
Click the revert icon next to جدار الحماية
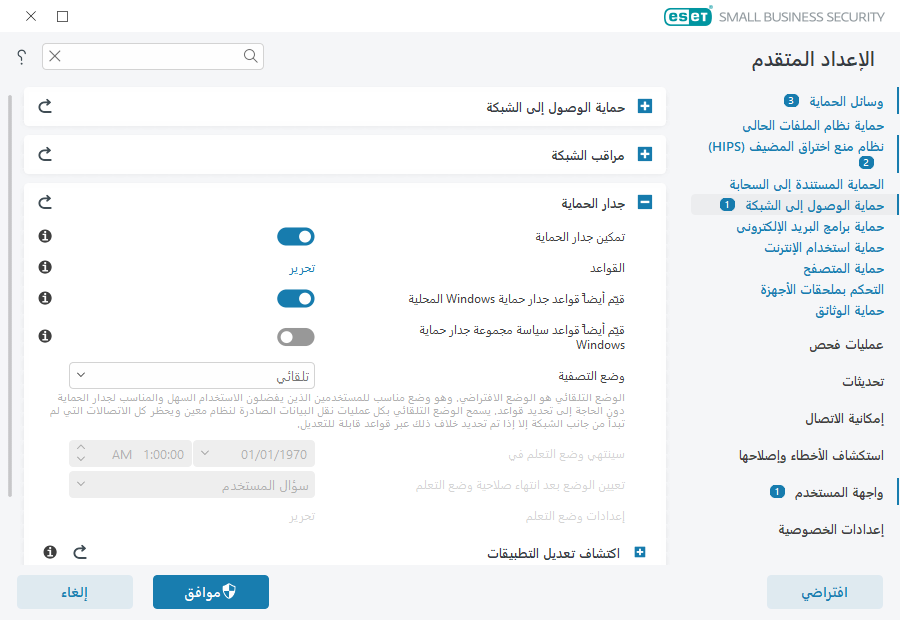44,201
